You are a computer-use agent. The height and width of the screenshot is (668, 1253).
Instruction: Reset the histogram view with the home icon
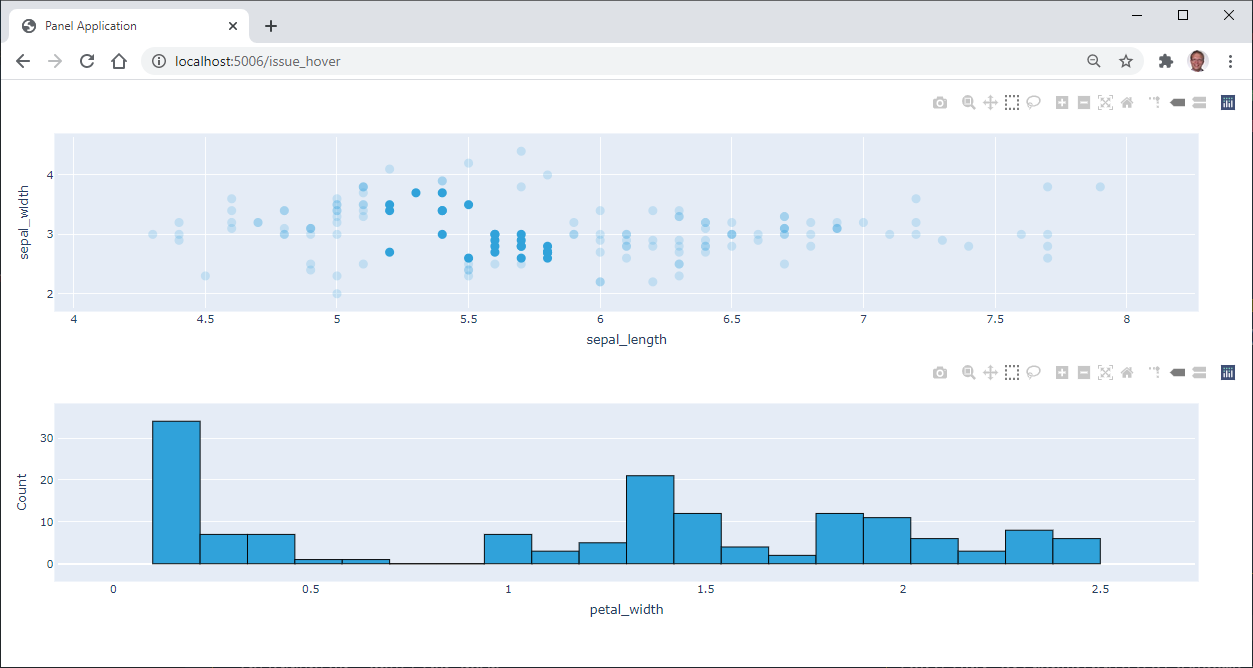pyautogui.click(x=1126, y=371)
